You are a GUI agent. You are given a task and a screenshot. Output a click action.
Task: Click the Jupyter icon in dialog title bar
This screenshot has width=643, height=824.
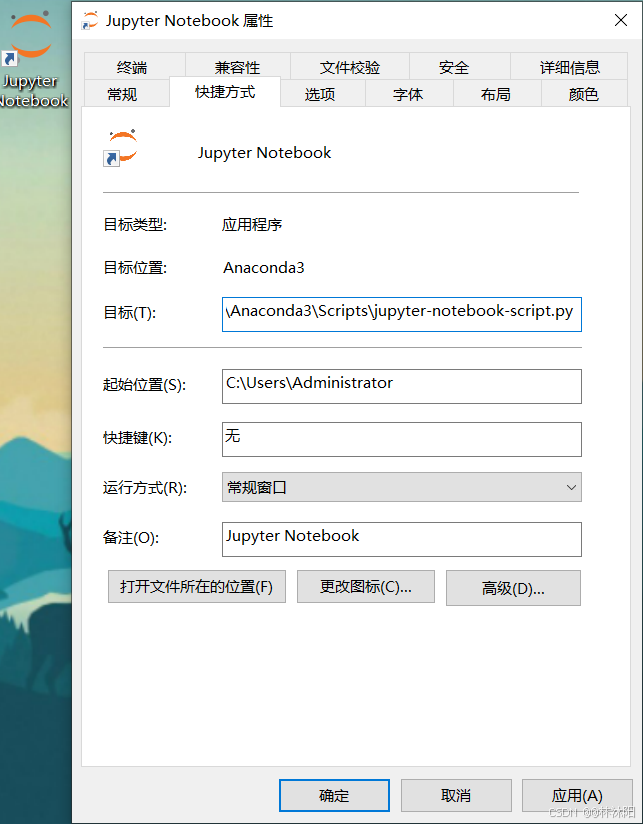[90, 21]
